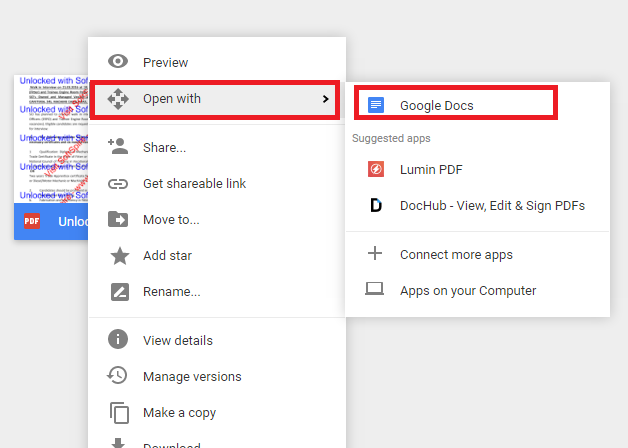Select the Open with menu entry

(215, 99)
